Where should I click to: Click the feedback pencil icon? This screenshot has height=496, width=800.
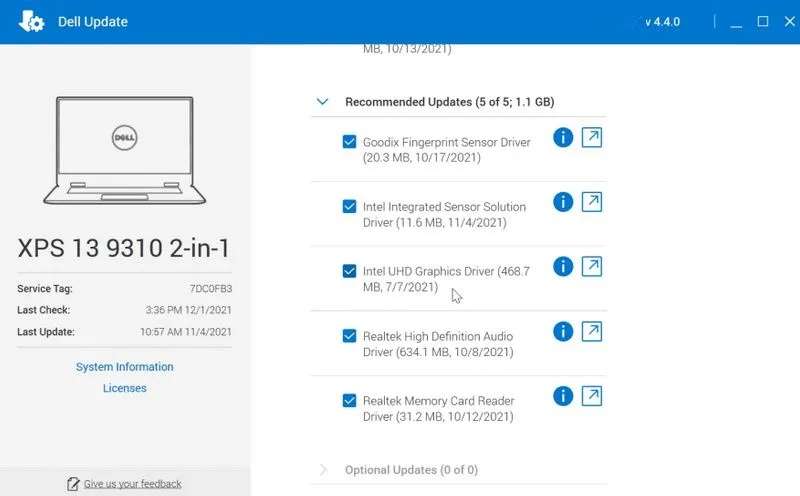pyautogui.click(x=73, y=484)
